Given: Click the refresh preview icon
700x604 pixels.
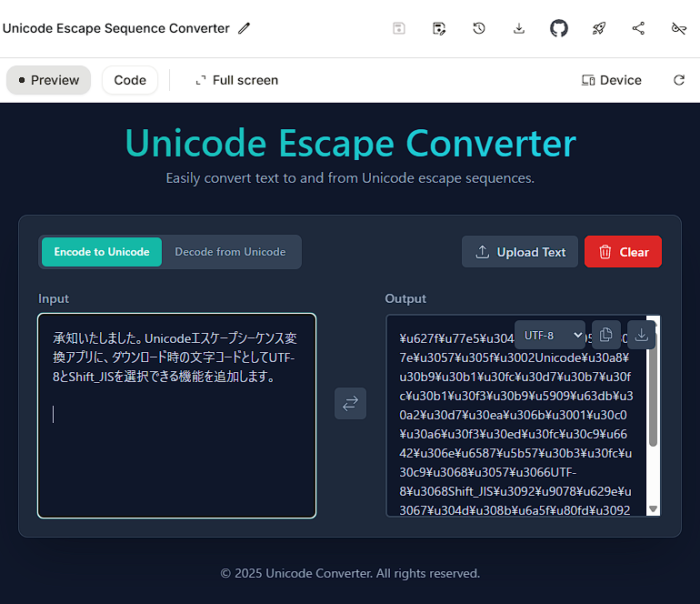Looking at the screenshot, I should click(x=679, y=80).
